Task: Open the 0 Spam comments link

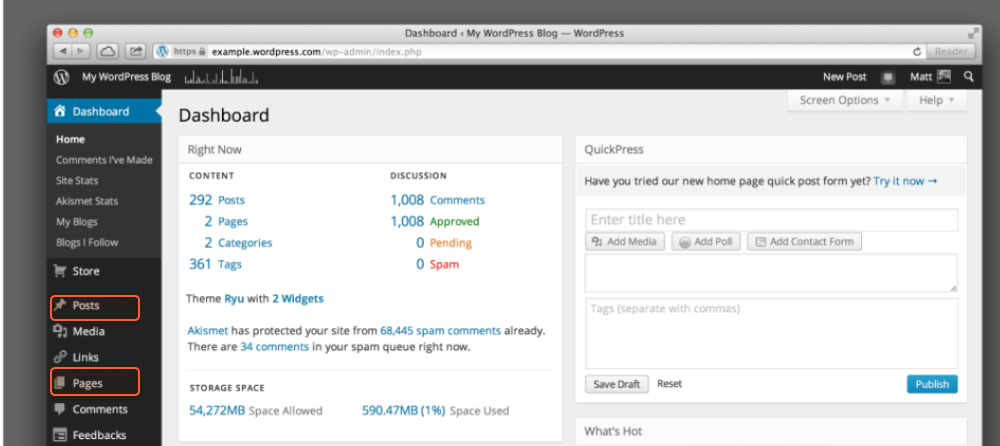Action: [438, 264]
